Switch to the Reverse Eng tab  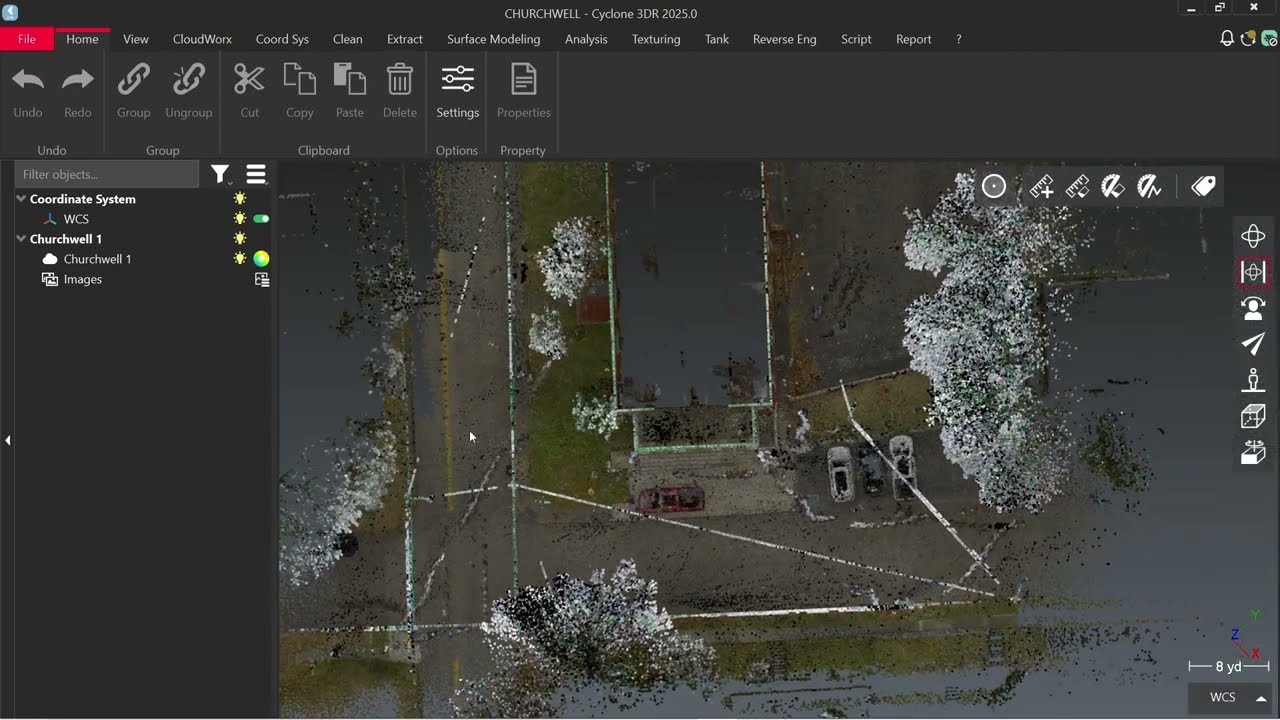pyautogui.click(x=785, y=39)
